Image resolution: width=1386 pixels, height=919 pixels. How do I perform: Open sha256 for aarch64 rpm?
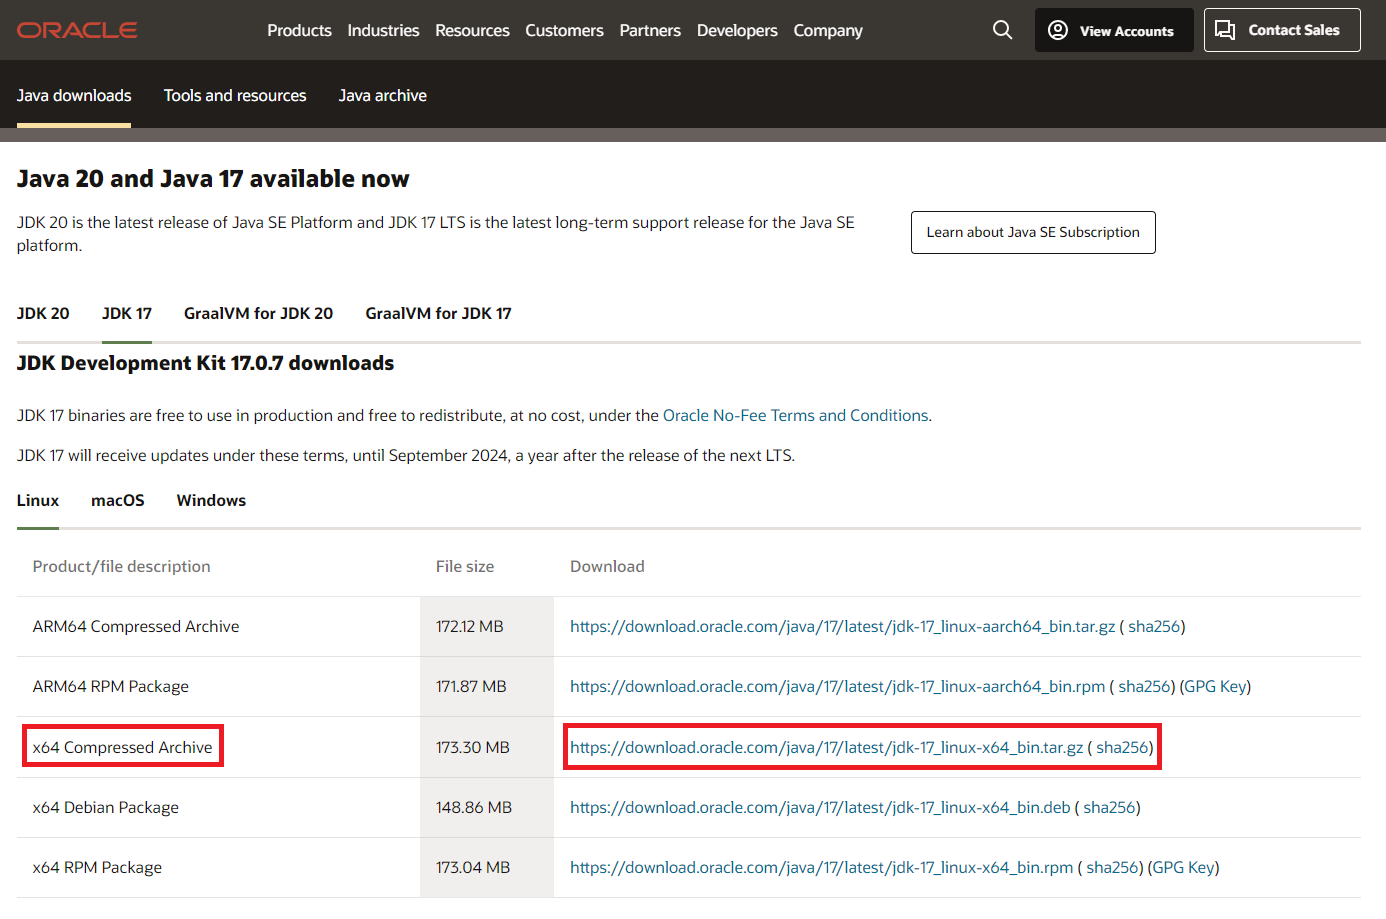tap(1144, 686)
